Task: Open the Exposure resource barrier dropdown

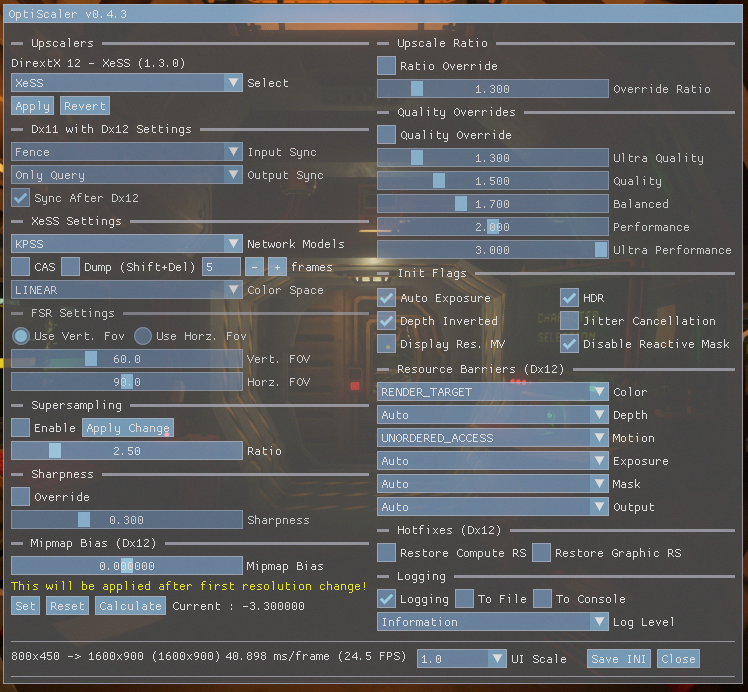Action: tap(493, 461)
